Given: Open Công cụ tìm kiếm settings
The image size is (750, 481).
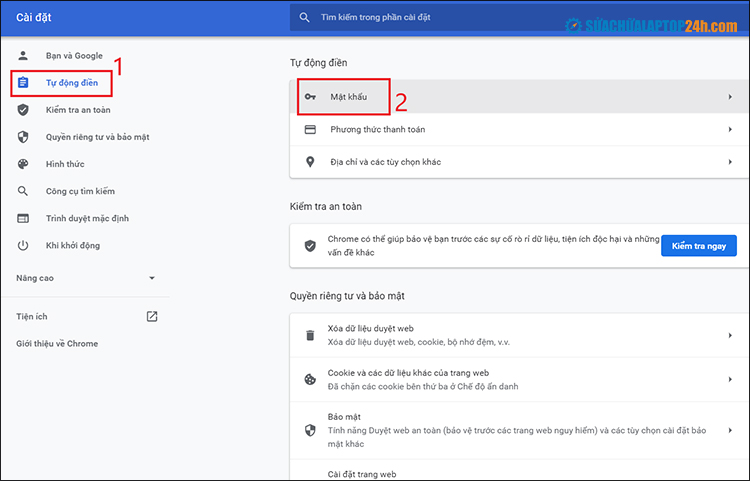Looking at the screenshot, I should (x=80, y=191).
